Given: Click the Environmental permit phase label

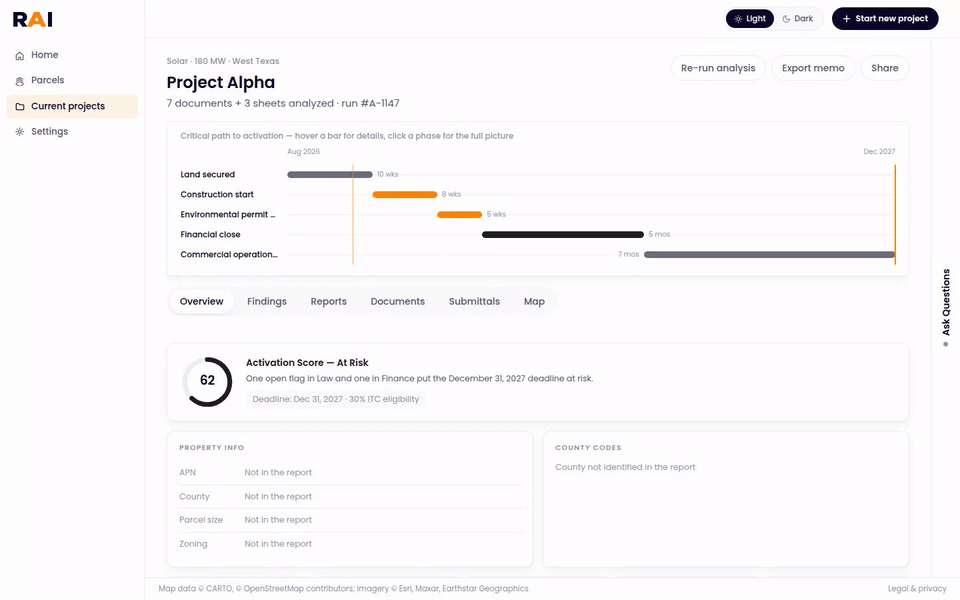Looking at the screenshot, I should (x=228, y=214).
